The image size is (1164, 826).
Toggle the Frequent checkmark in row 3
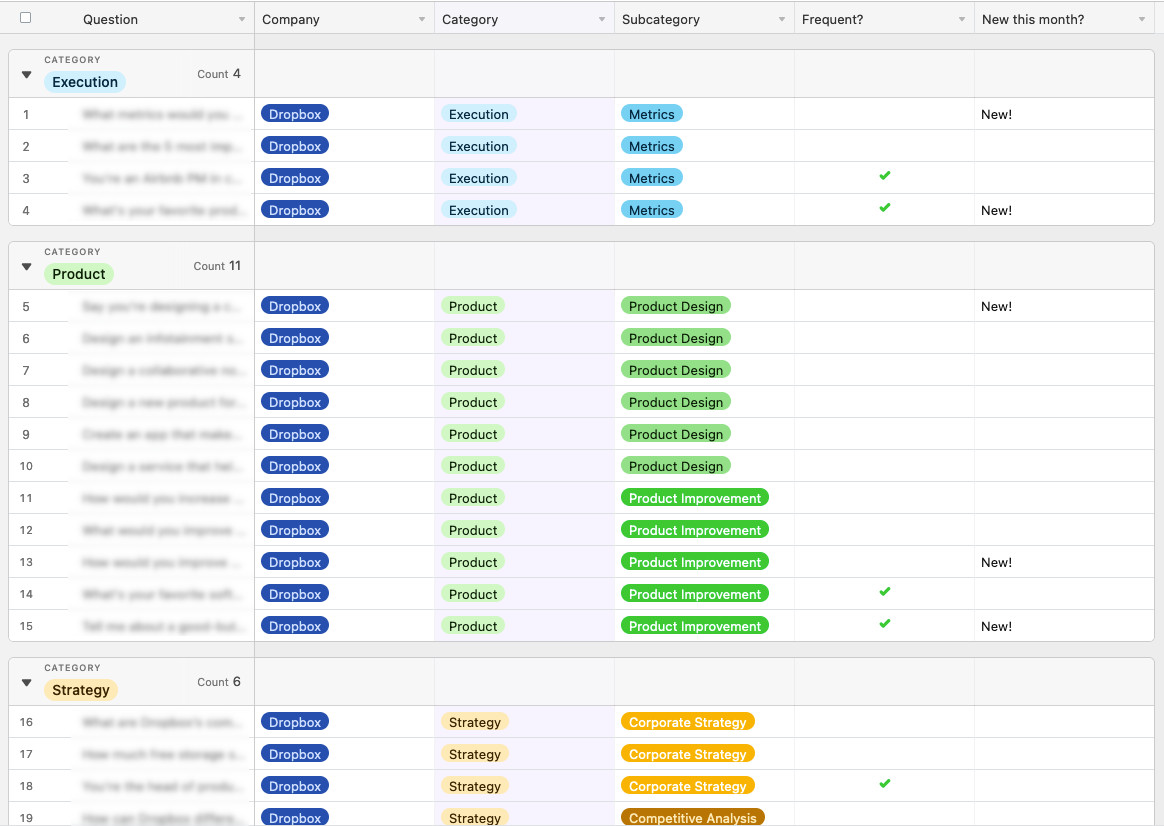click(884, 177)
